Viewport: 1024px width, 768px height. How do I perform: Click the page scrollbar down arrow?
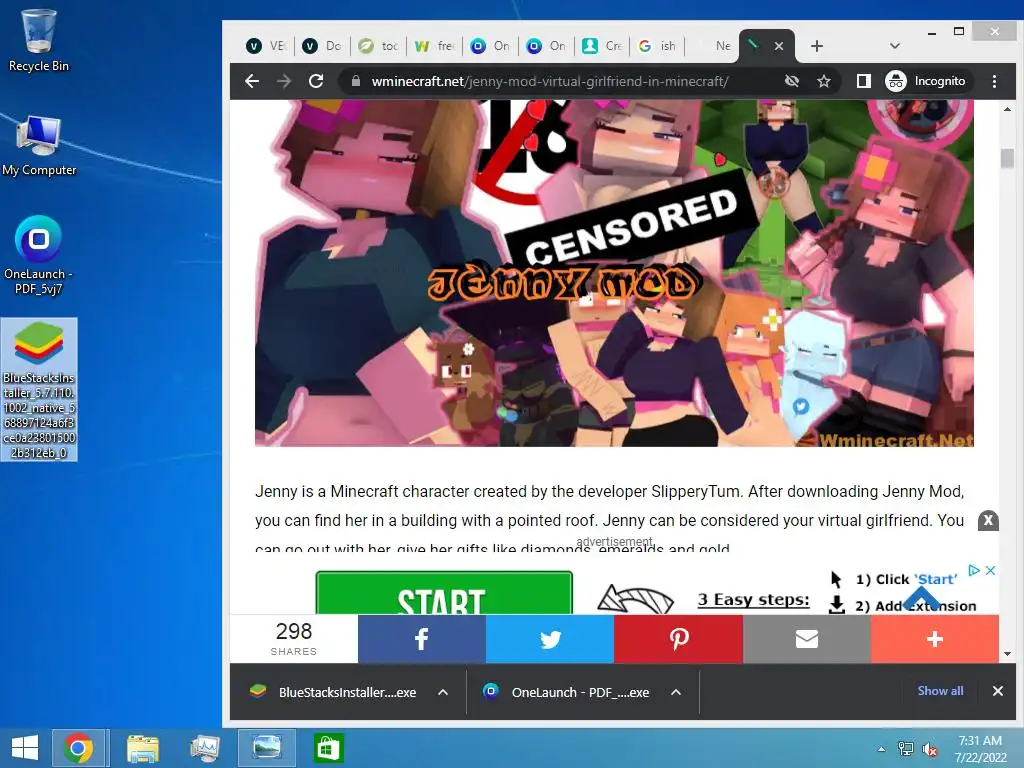click(x=1007, y=654)
